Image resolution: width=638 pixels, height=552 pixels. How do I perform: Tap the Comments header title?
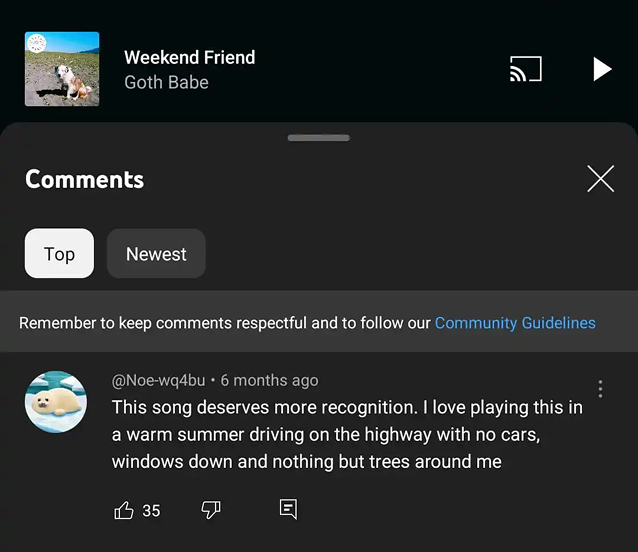point(84,179)
